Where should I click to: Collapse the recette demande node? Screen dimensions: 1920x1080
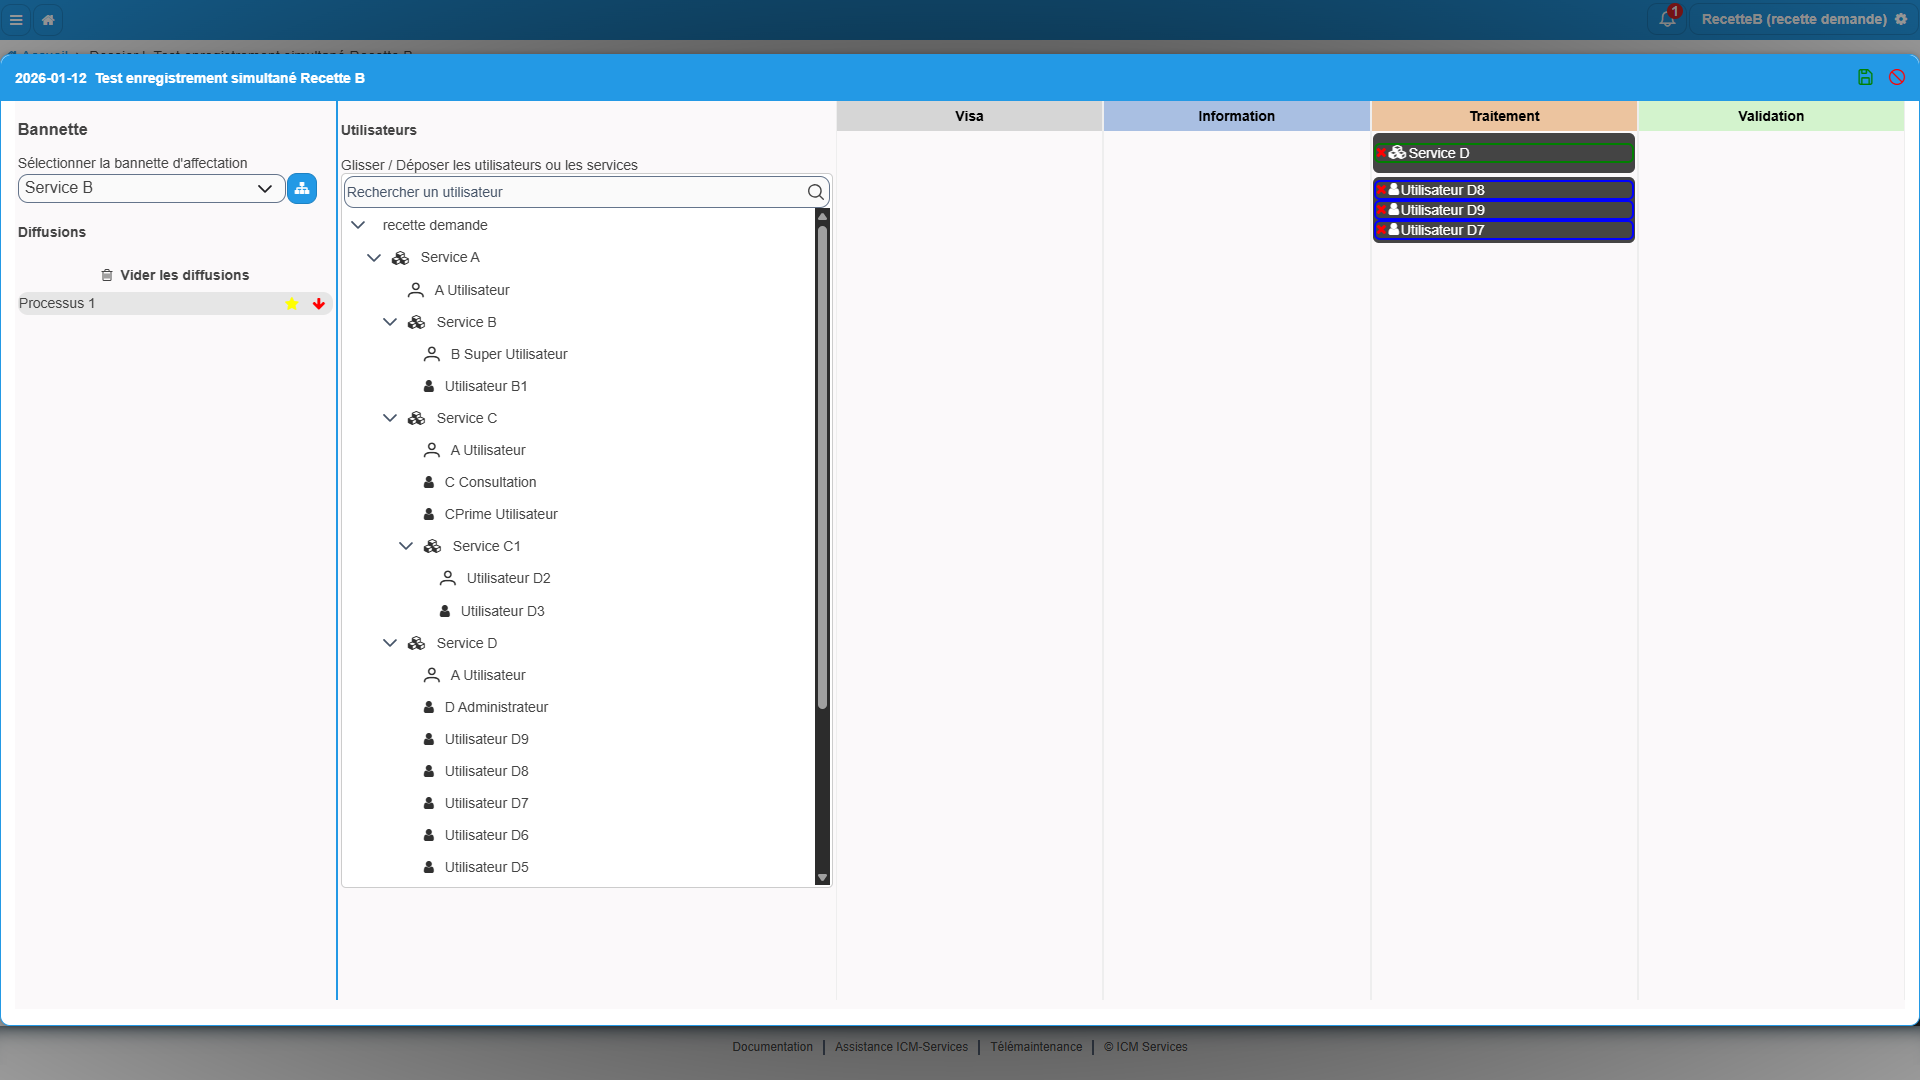[x=358, y=225]
